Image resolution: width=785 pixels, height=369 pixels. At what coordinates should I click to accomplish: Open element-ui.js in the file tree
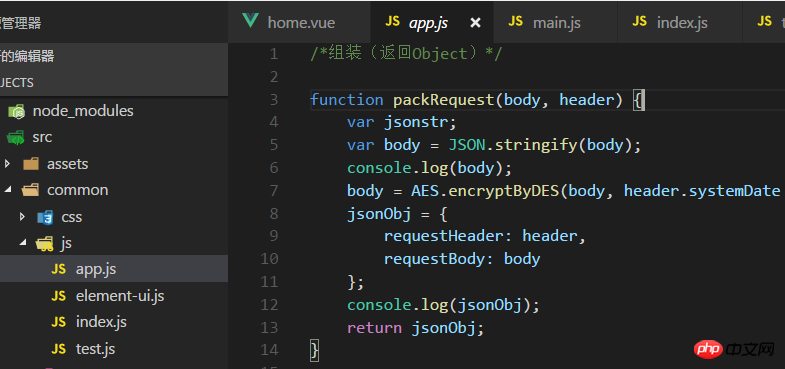(120, 296)
